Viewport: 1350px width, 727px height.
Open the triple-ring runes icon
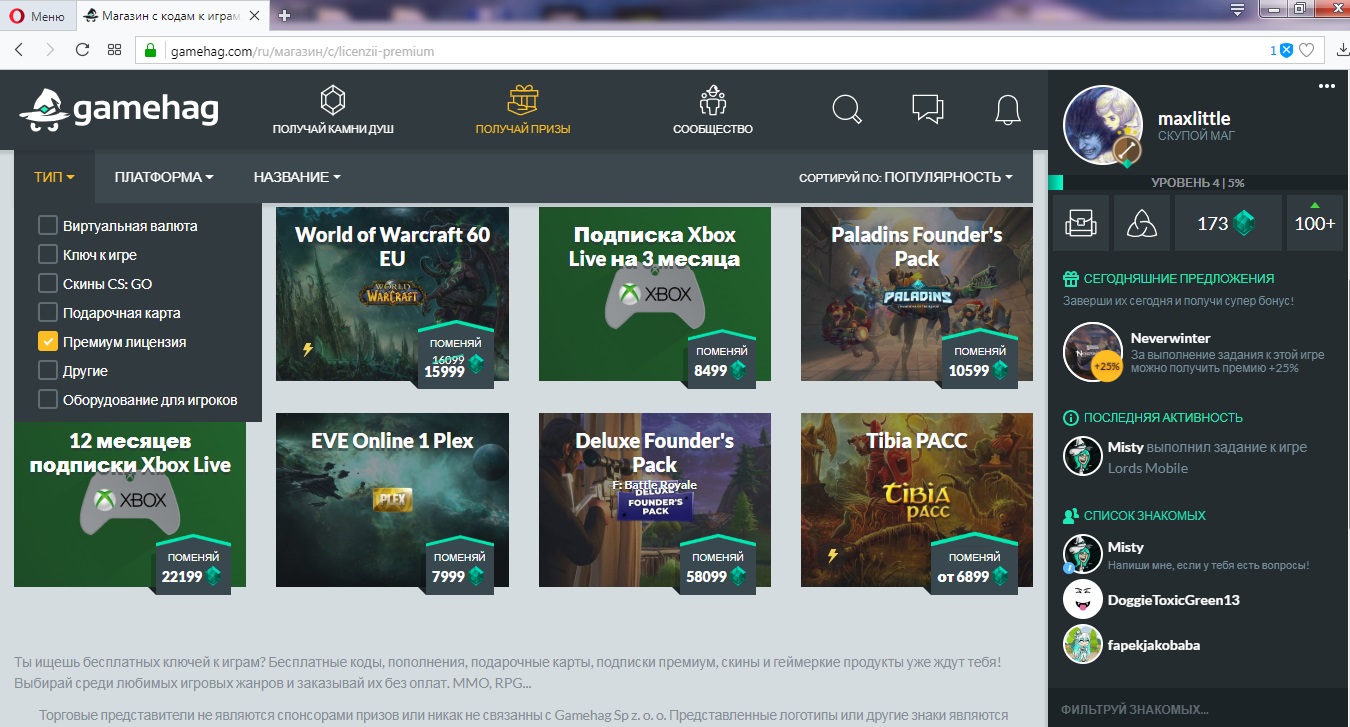[1141, 223]
